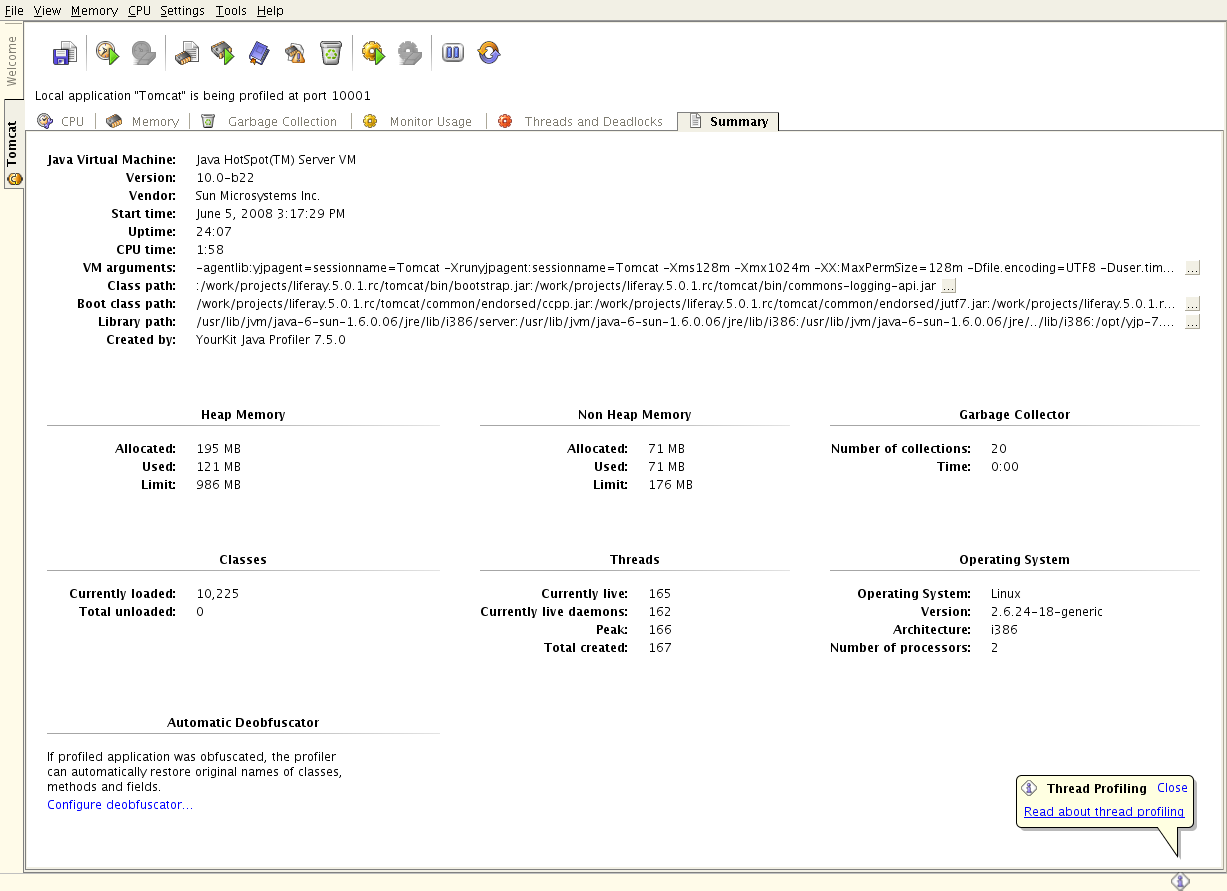
Task: Start object allocation recording via the chip-play icon
Action: (x=223, y=53)
